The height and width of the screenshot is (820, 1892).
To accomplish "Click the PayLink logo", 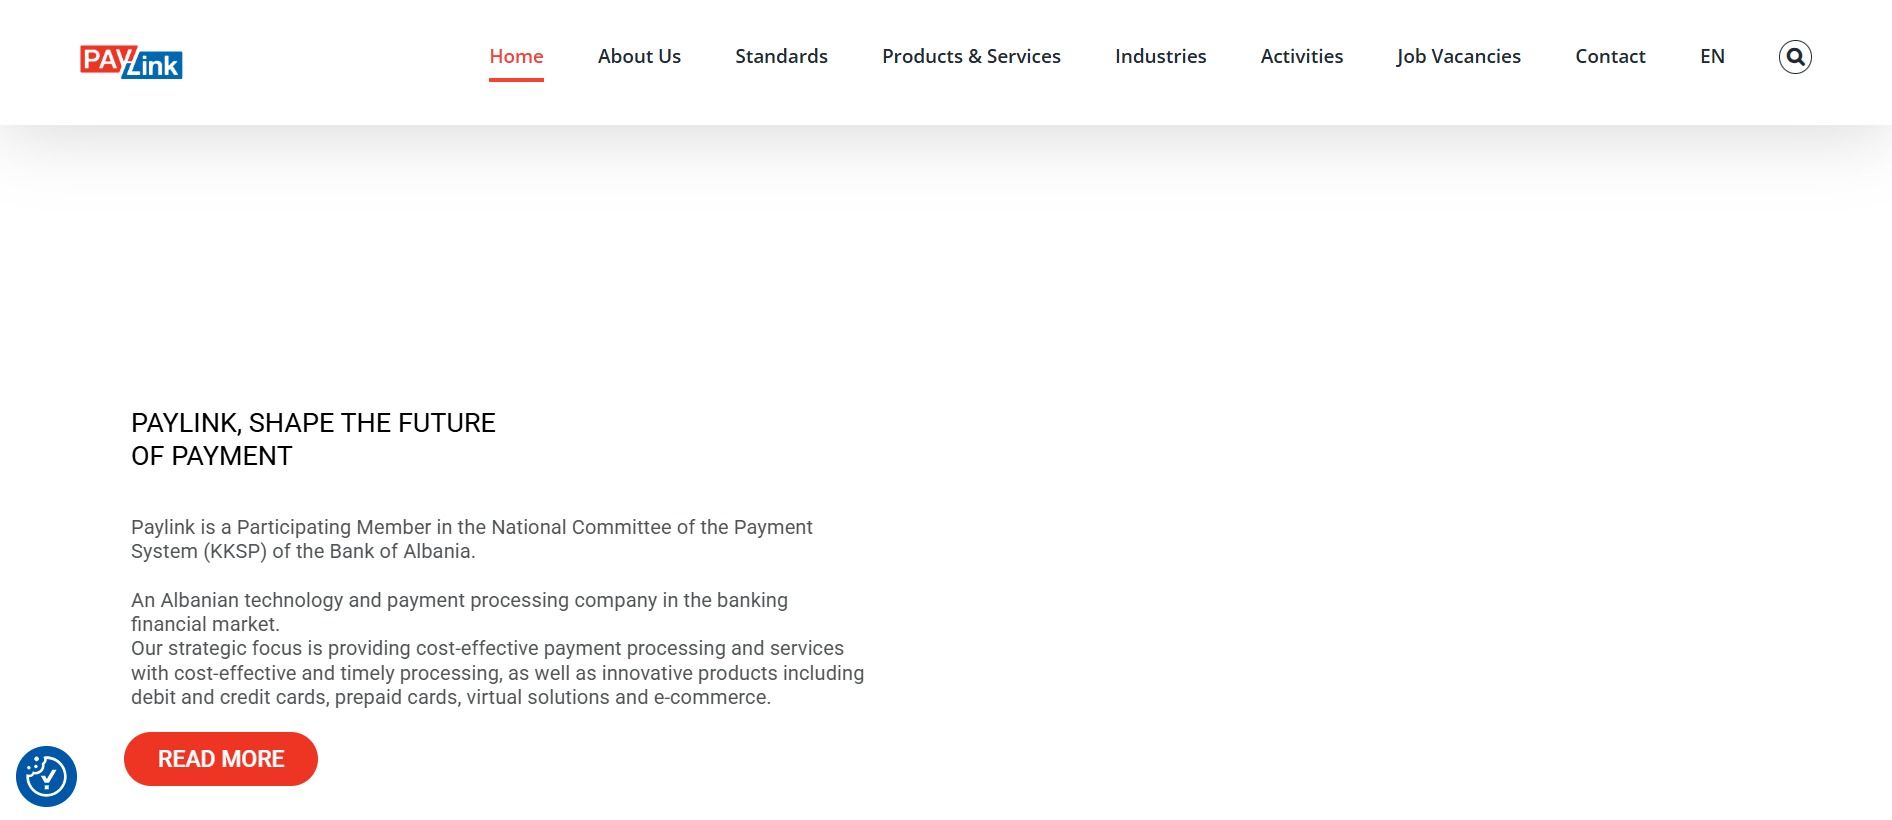I will (131, 62).
